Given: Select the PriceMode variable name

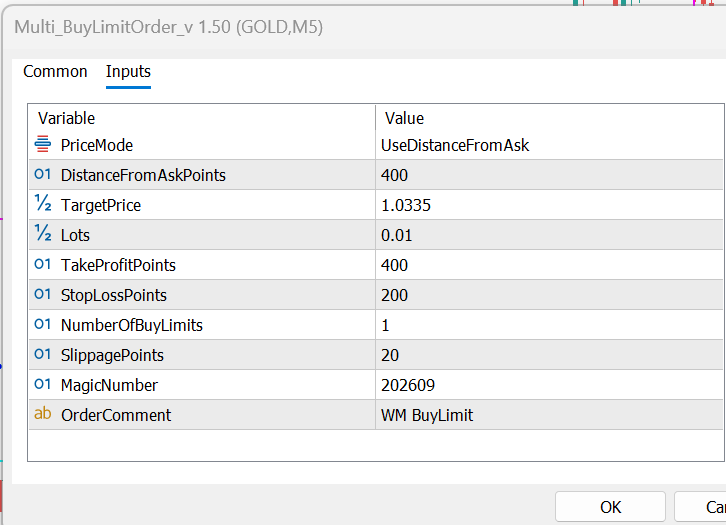Looking at the screenshot, I should pyautogui.click(x=97, y=145).
